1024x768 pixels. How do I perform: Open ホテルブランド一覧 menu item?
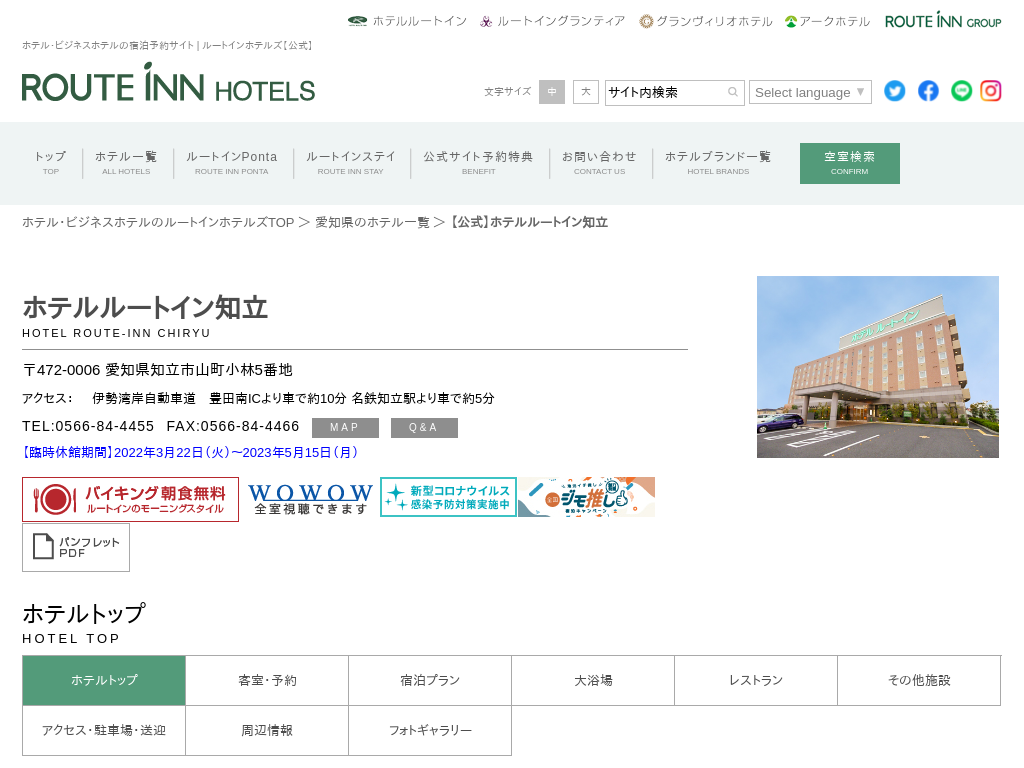[718, 163]
